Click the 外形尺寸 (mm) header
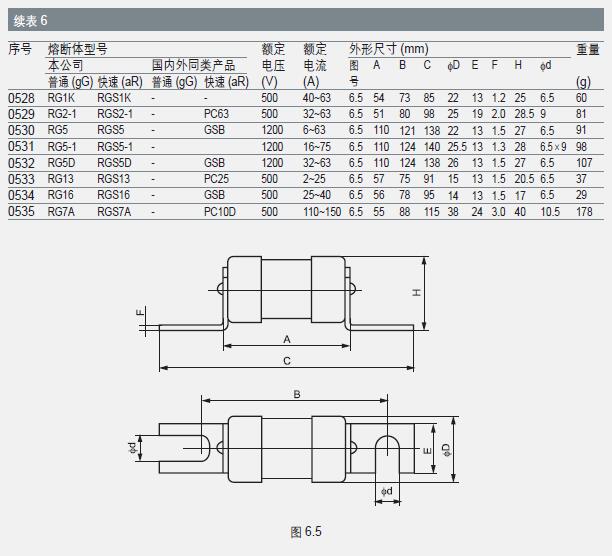This screenshot has width=612, height=556. coord(388,48)
